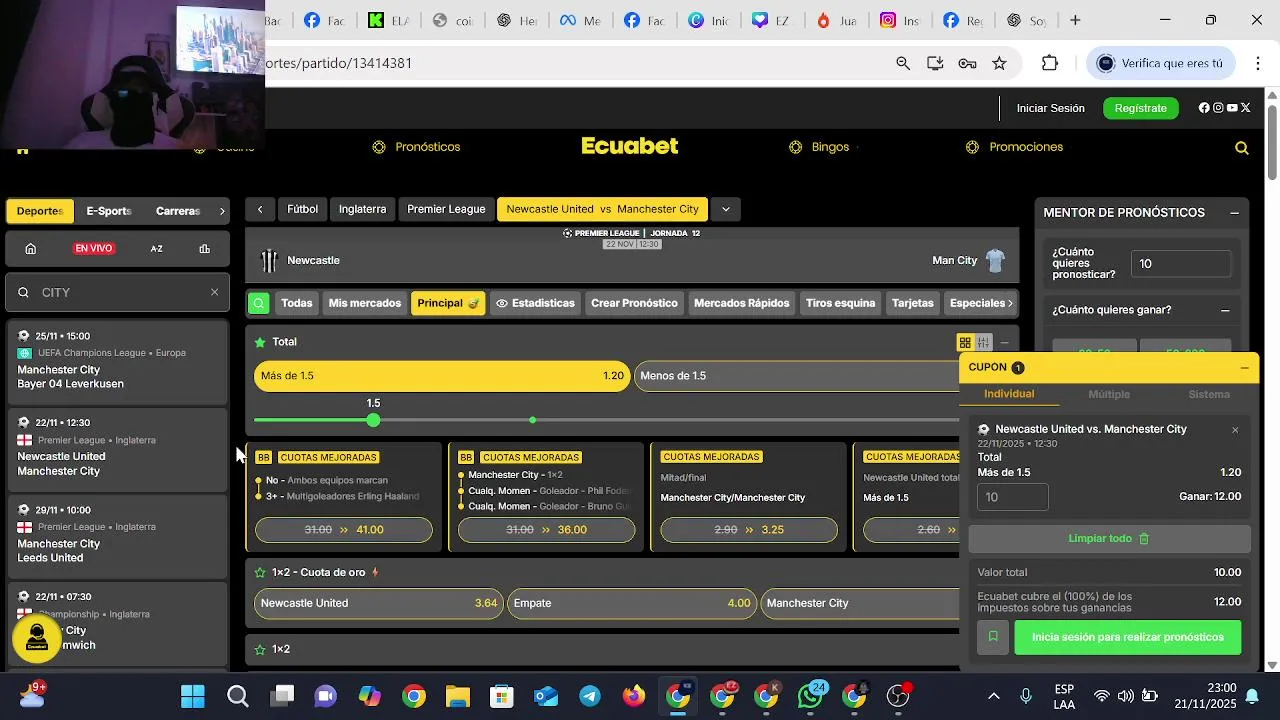Clear the CITY search text
This screenshot has width=1280, height=720.
pyautogui.click(x=214, y=292)
